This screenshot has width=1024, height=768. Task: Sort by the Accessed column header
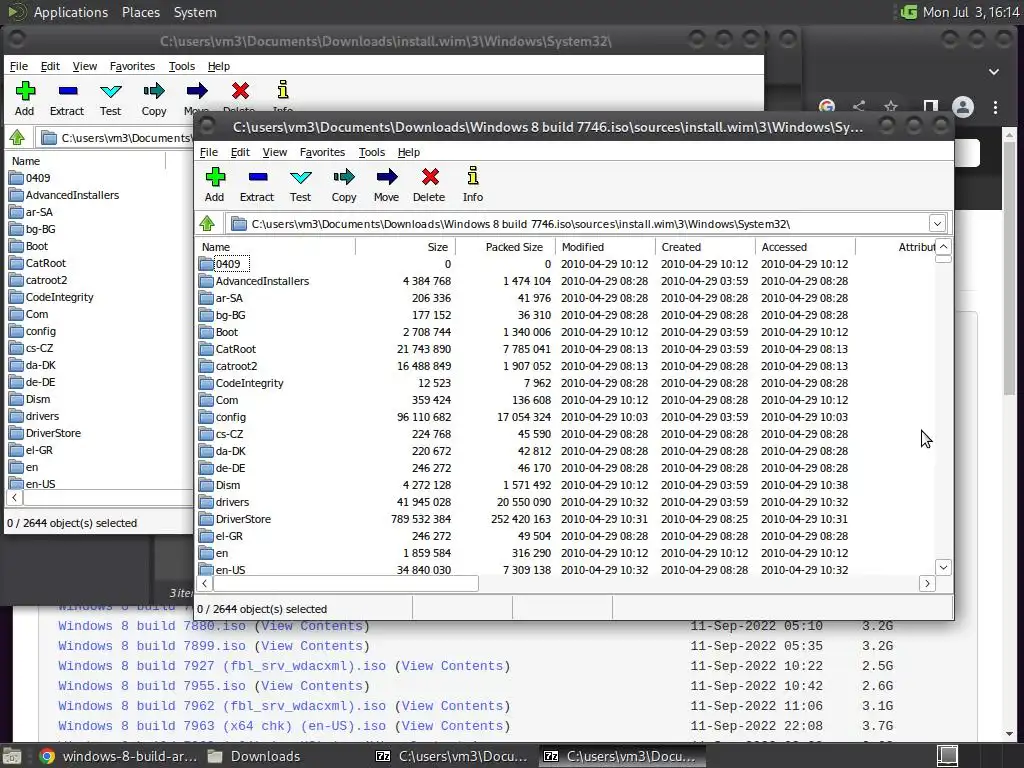pyautogui.click(x=805, y=247)
